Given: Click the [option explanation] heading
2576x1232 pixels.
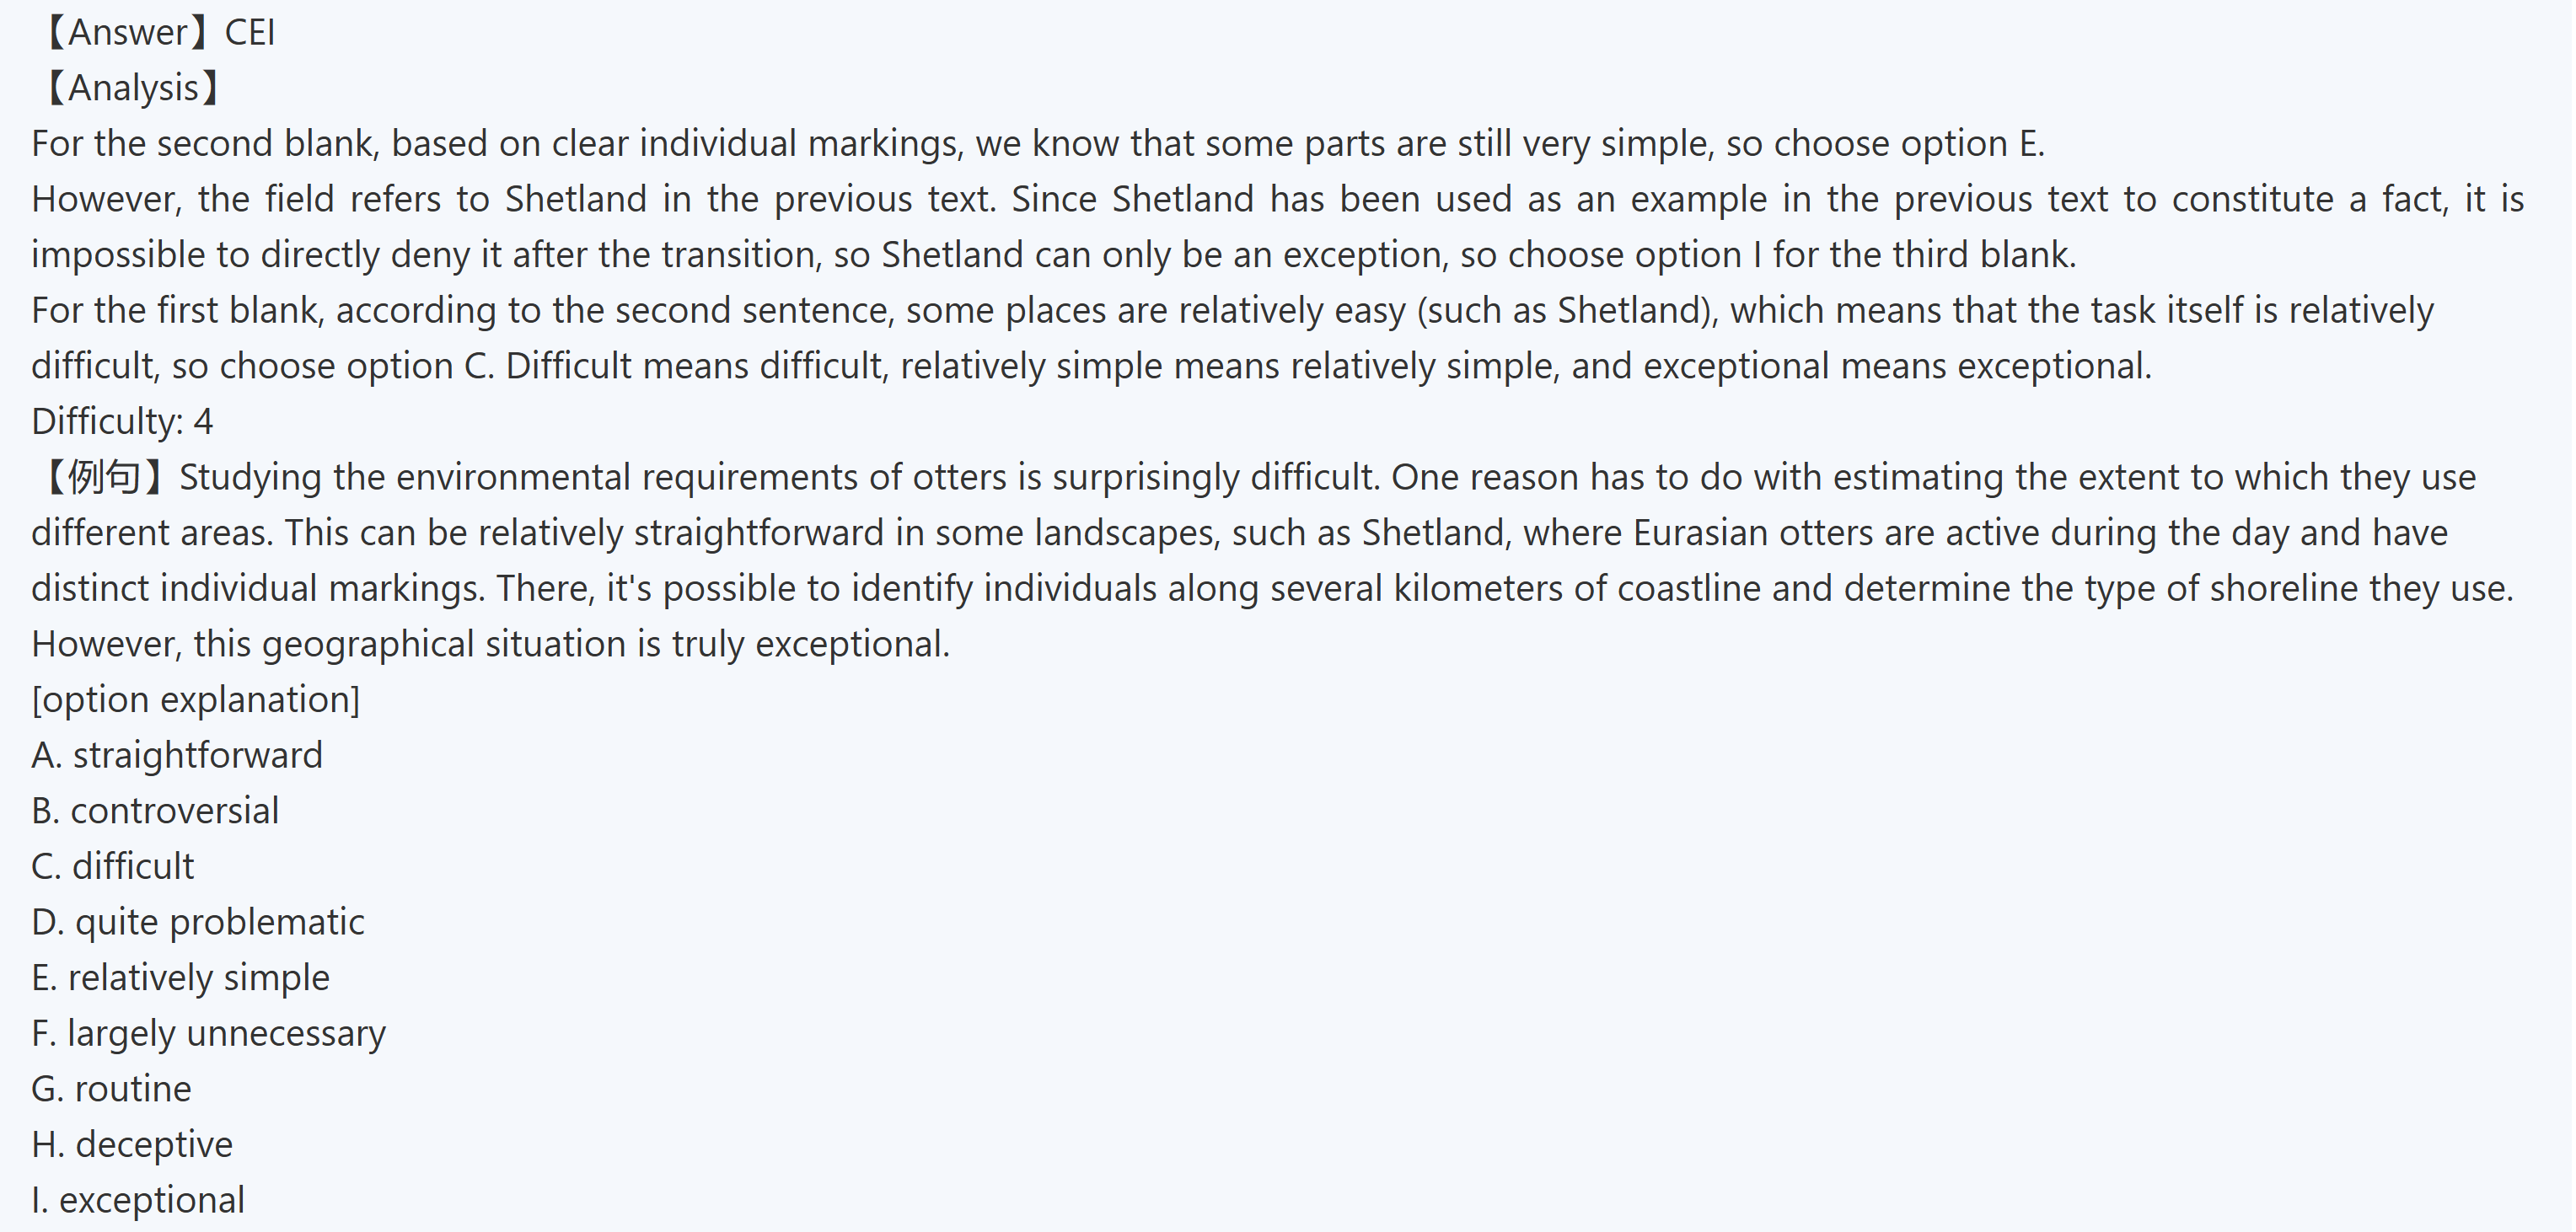Looking at the screenshot, I should [x=195, y=699].
